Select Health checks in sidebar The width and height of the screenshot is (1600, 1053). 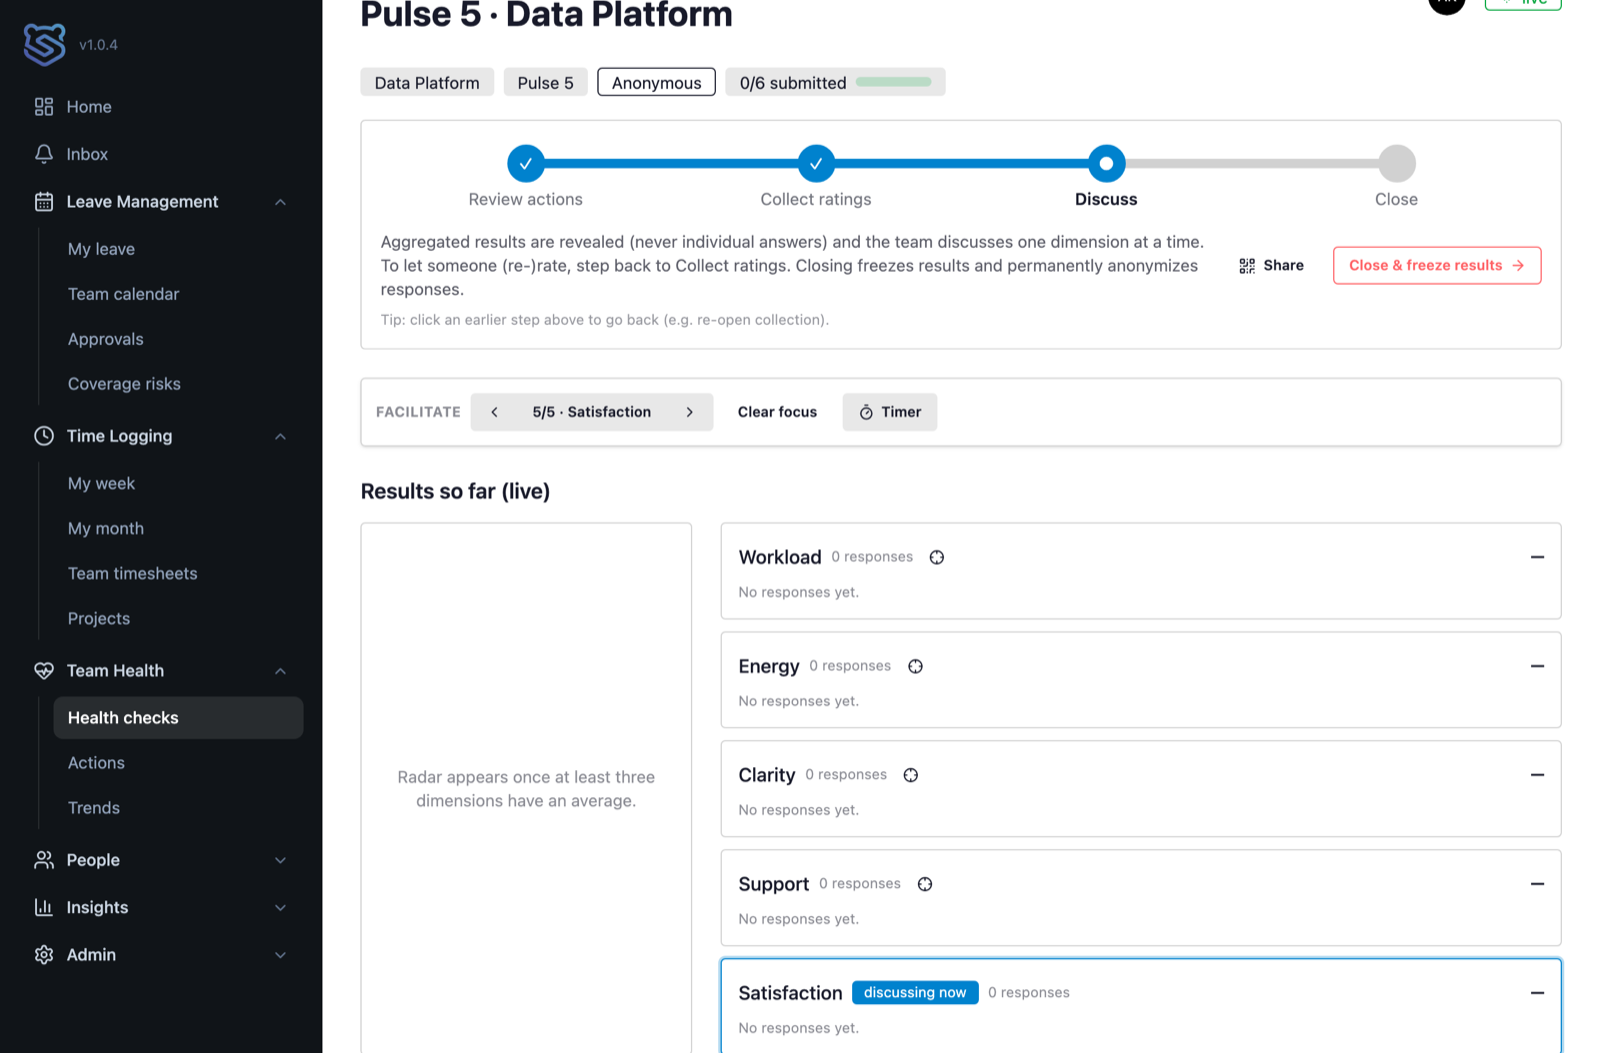coord(178,718)
